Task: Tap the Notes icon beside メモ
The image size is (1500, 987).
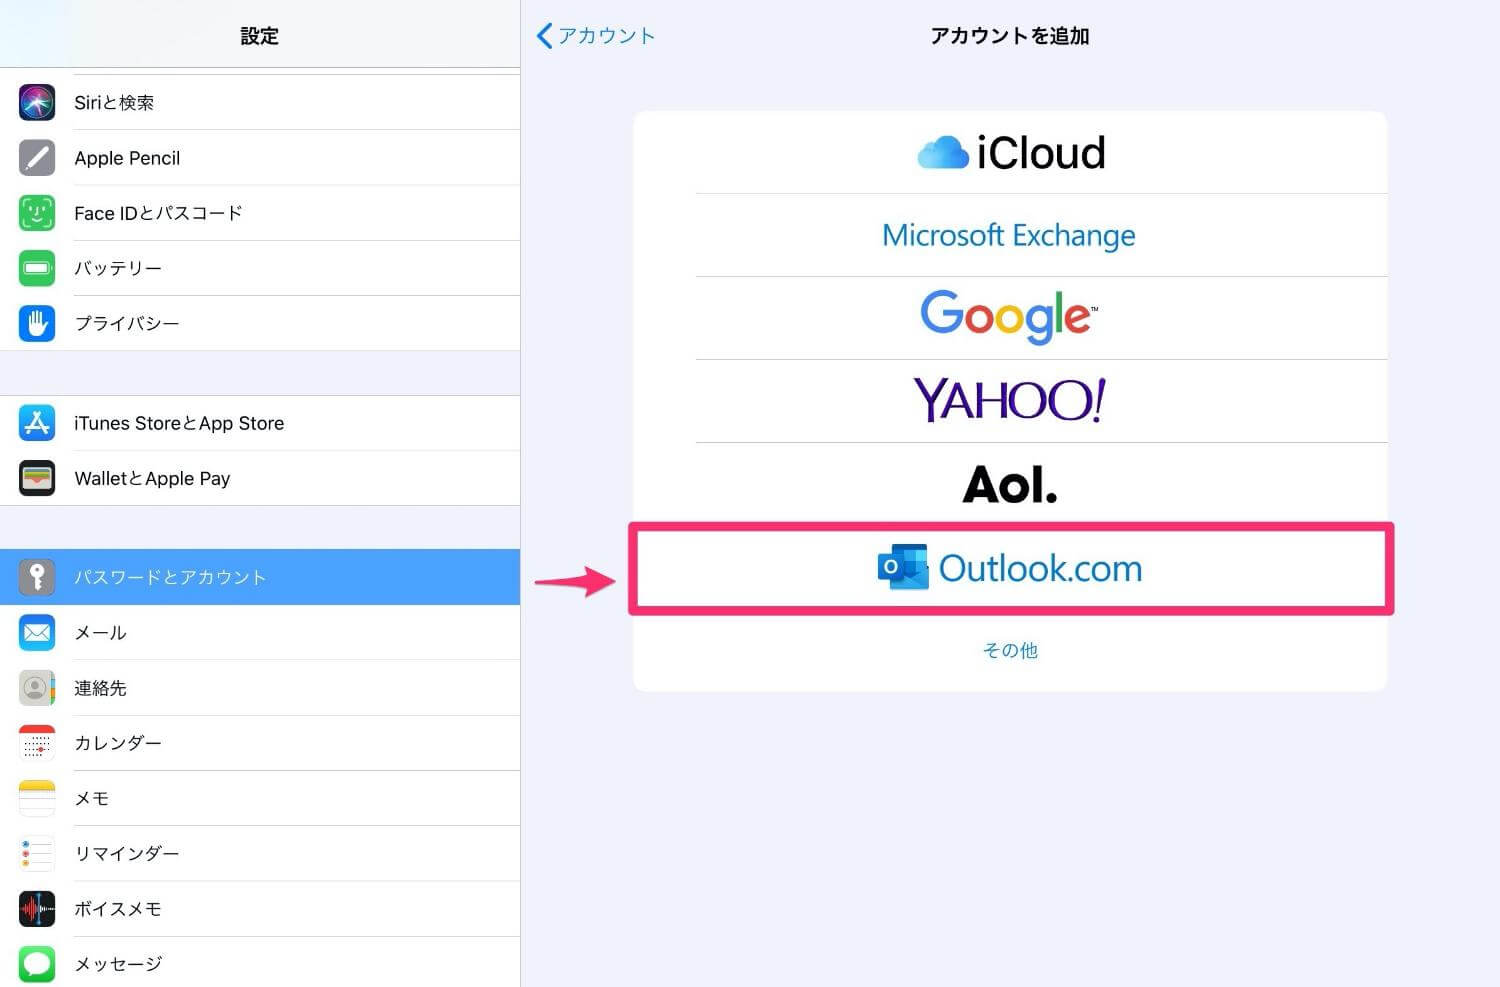Action: tap(37, 798)
